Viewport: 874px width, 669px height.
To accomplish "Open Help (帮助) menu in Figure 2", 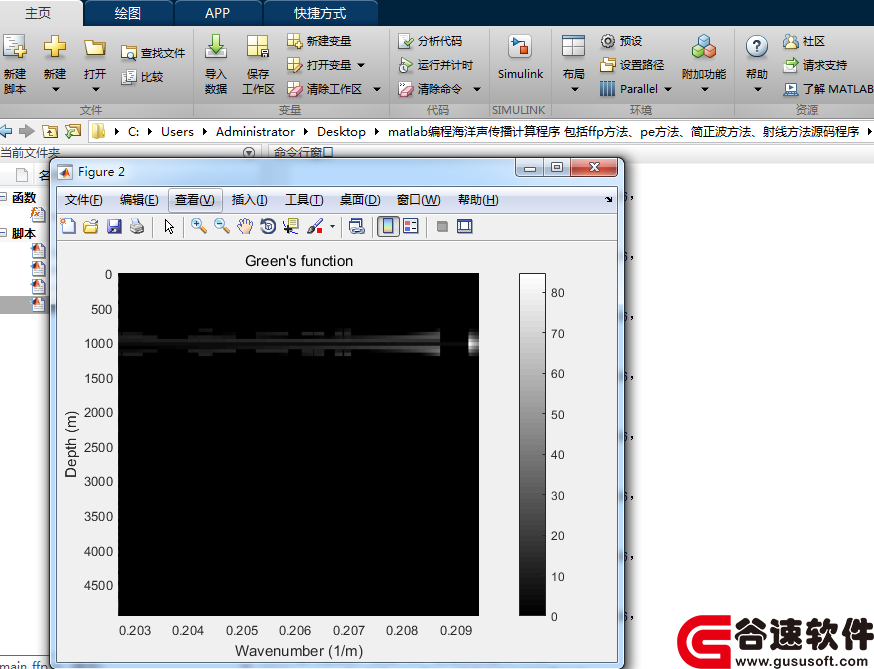I will 478,200.
